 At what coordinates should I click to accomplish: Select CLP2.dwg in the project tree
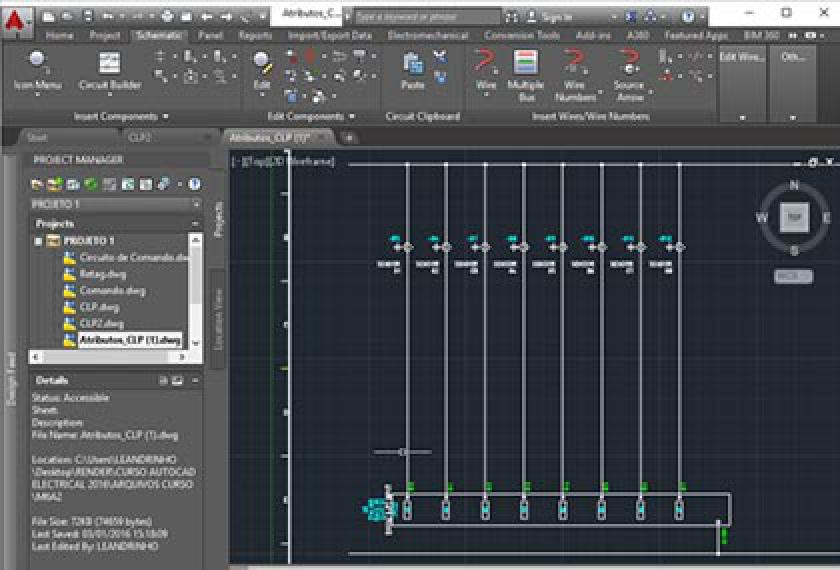(x=101, y=323)
